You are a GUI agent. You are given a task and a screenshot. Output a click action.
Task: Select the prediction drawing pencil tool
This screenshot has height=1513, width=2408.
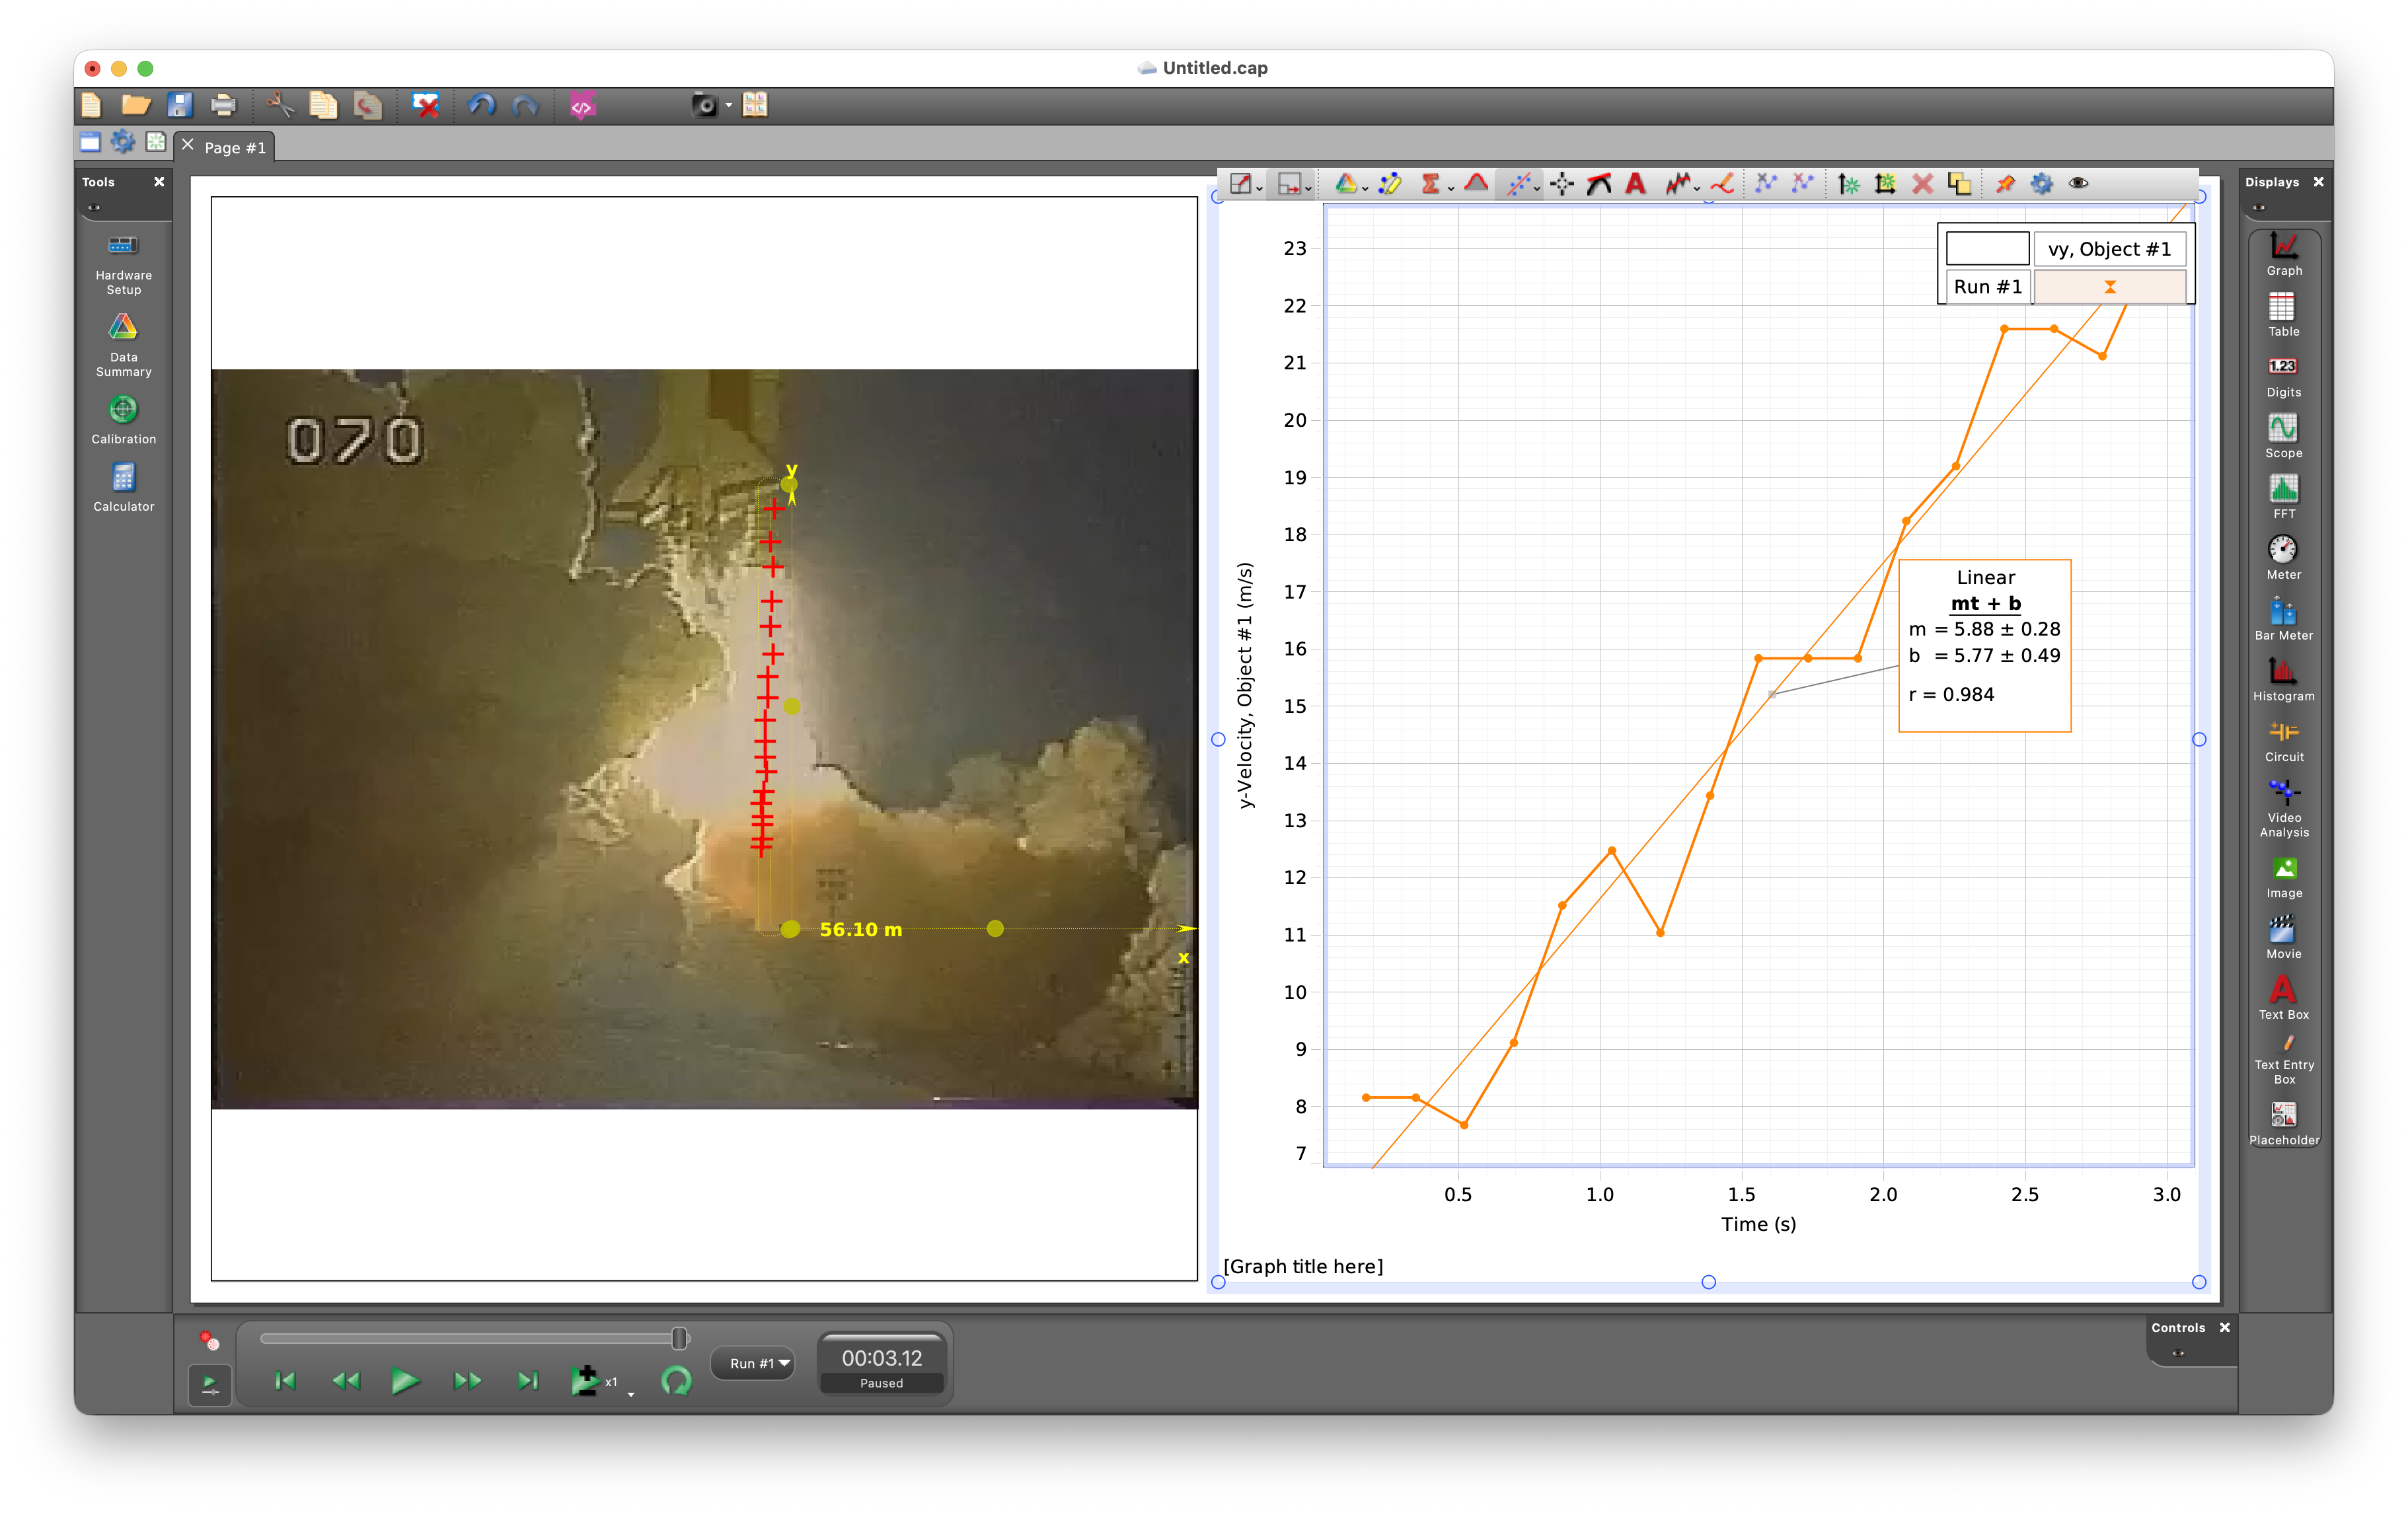coord(1722,184)
